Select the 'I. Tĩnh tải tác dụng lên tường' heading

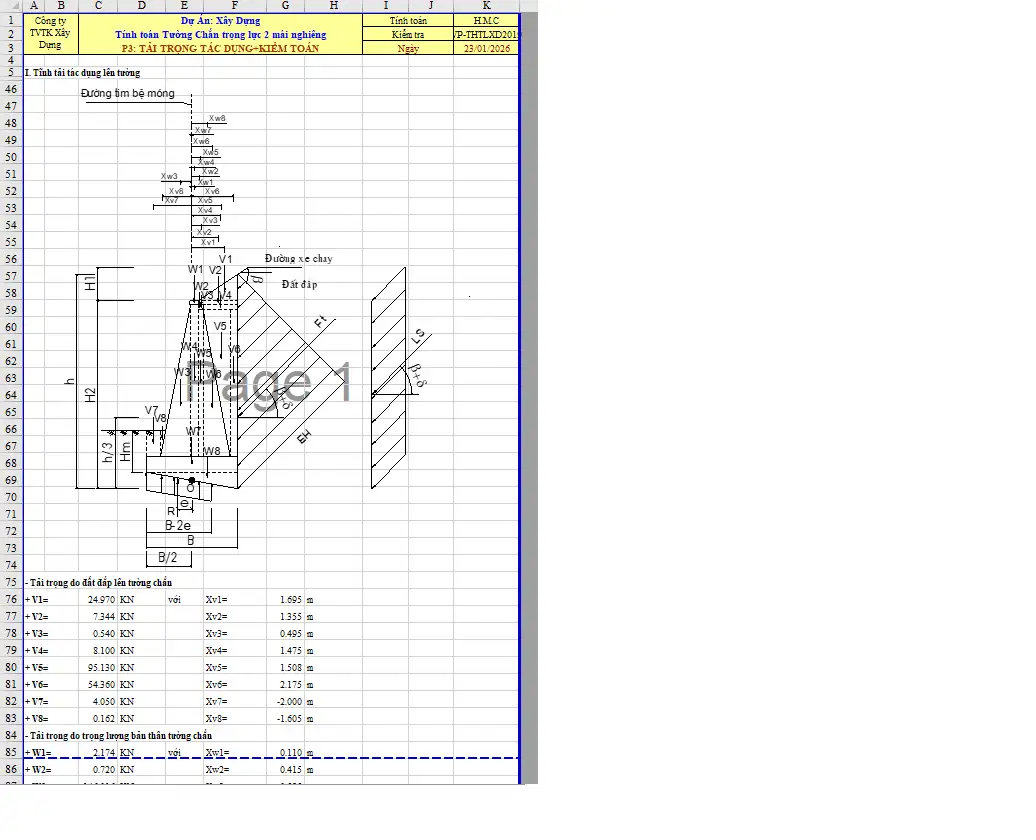[83, 72]
